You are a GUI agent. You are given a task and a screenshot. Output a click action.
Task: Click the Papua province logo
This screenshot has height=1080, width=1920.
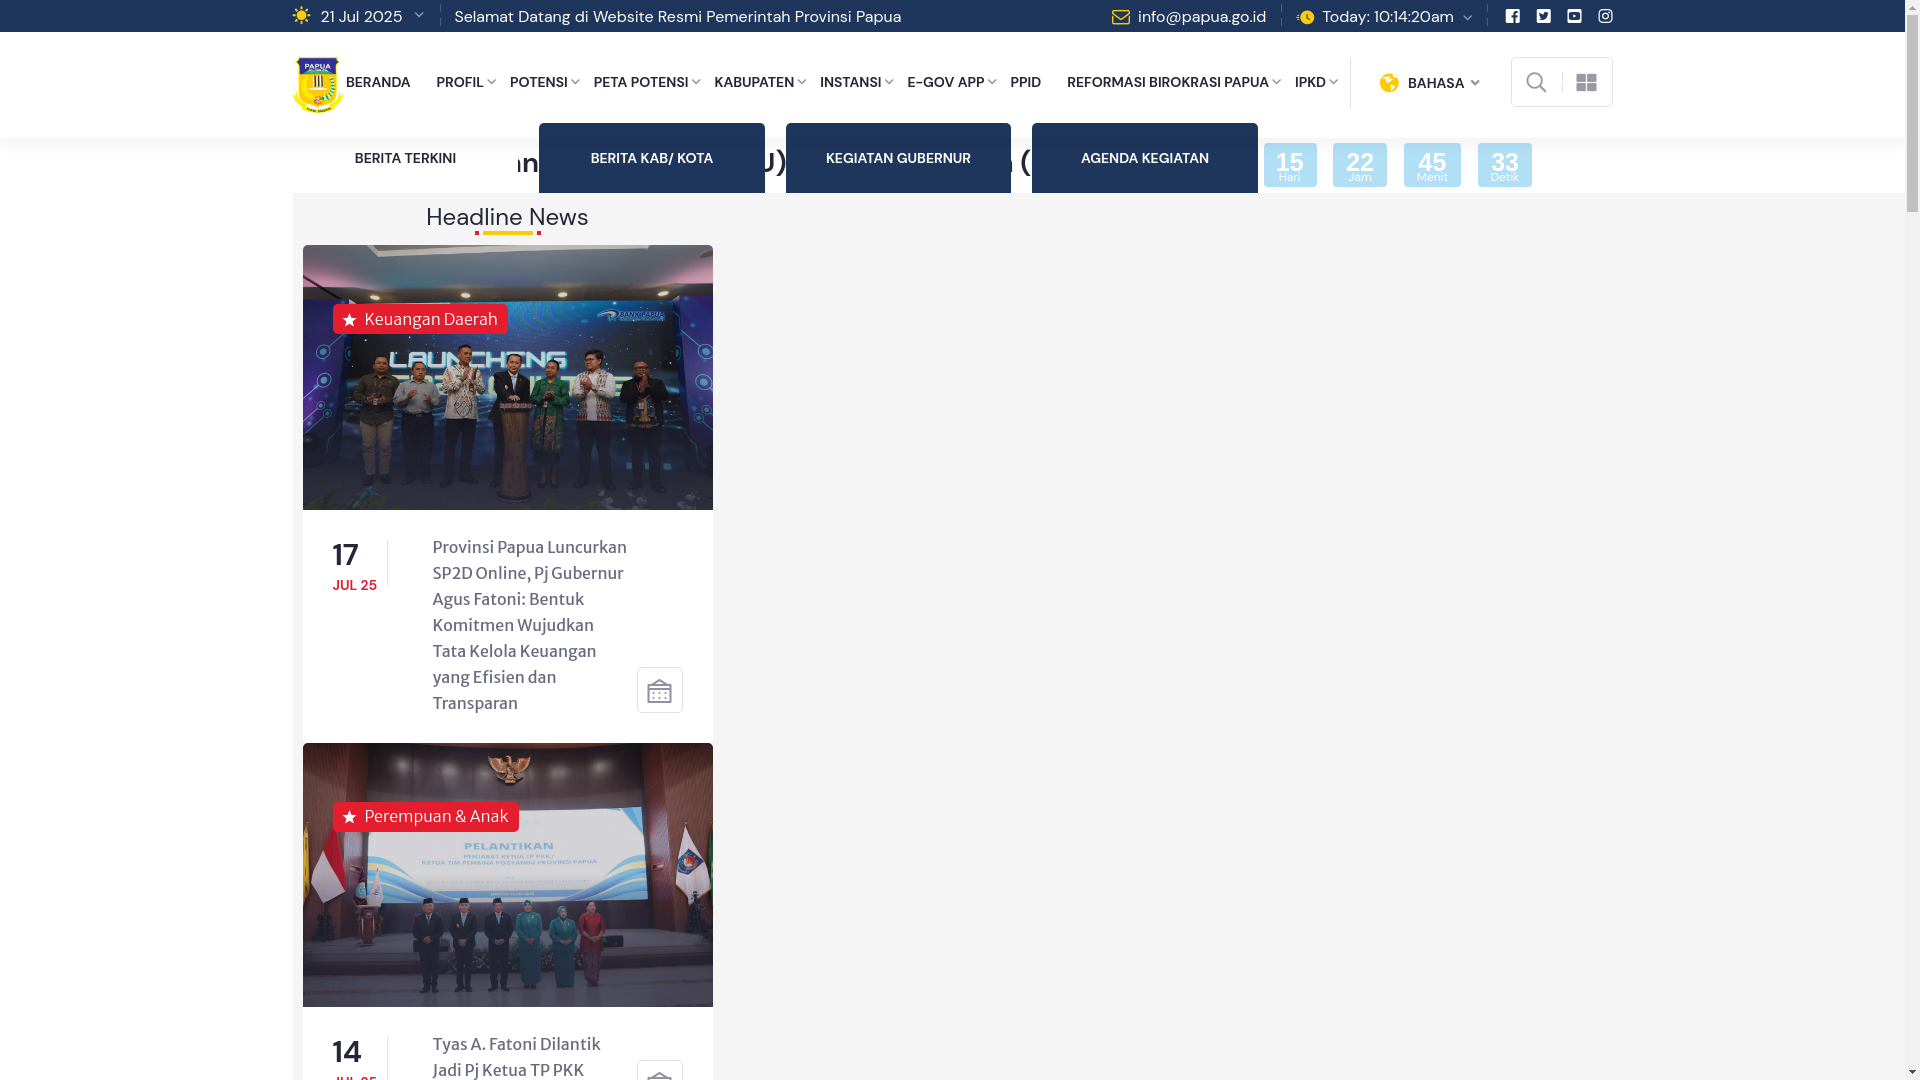click(x=318, y=85)
